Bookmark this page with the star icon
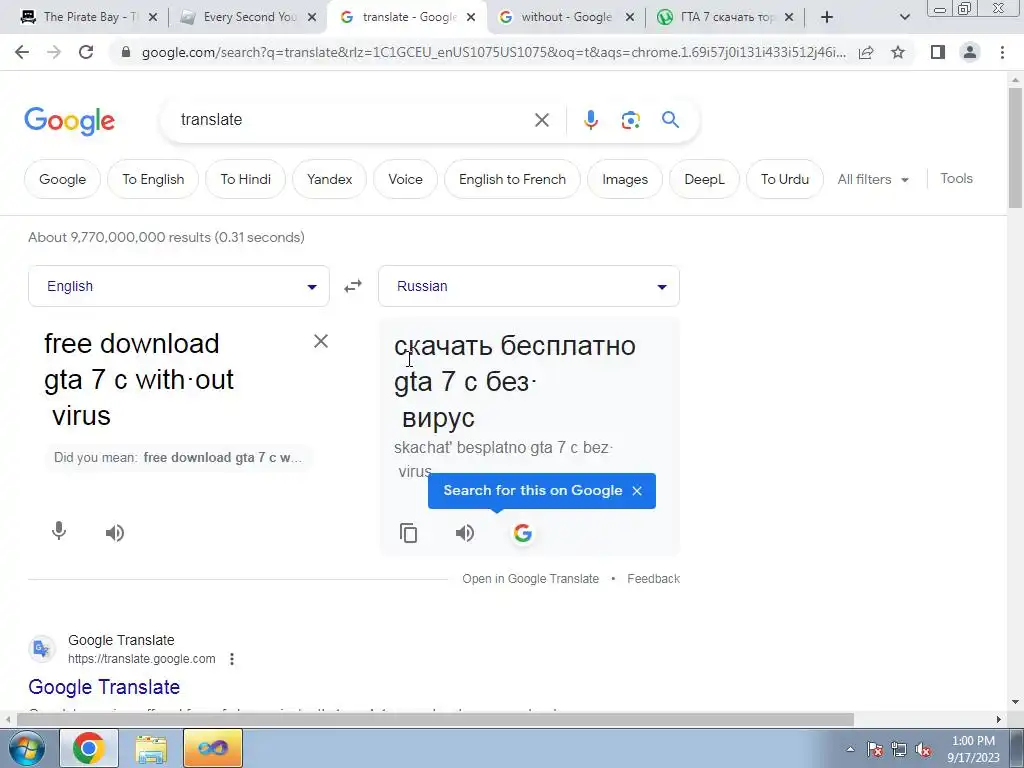 point(898,52)
